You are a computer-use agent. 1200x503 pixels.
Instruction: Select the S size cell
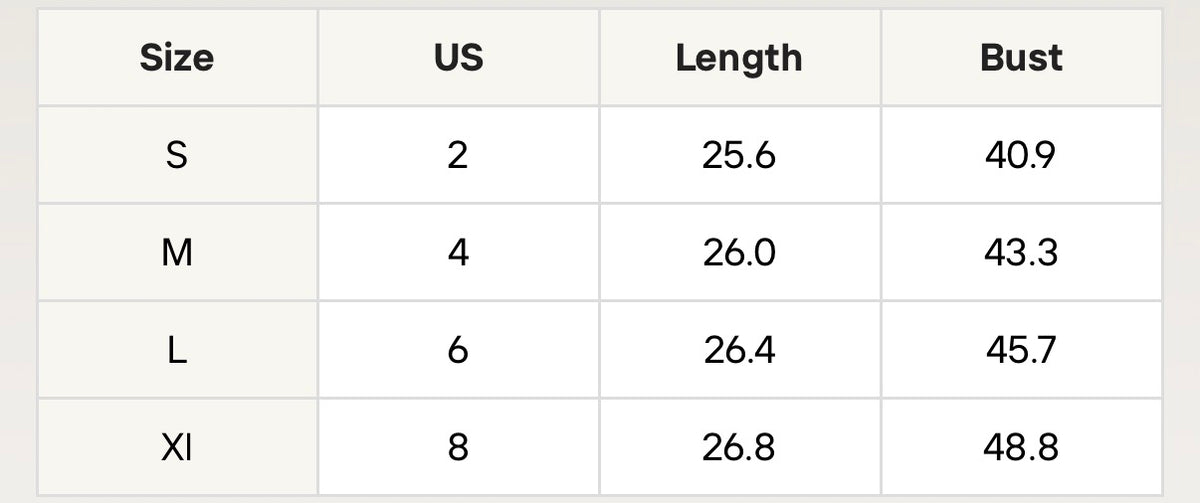[177, 155]
